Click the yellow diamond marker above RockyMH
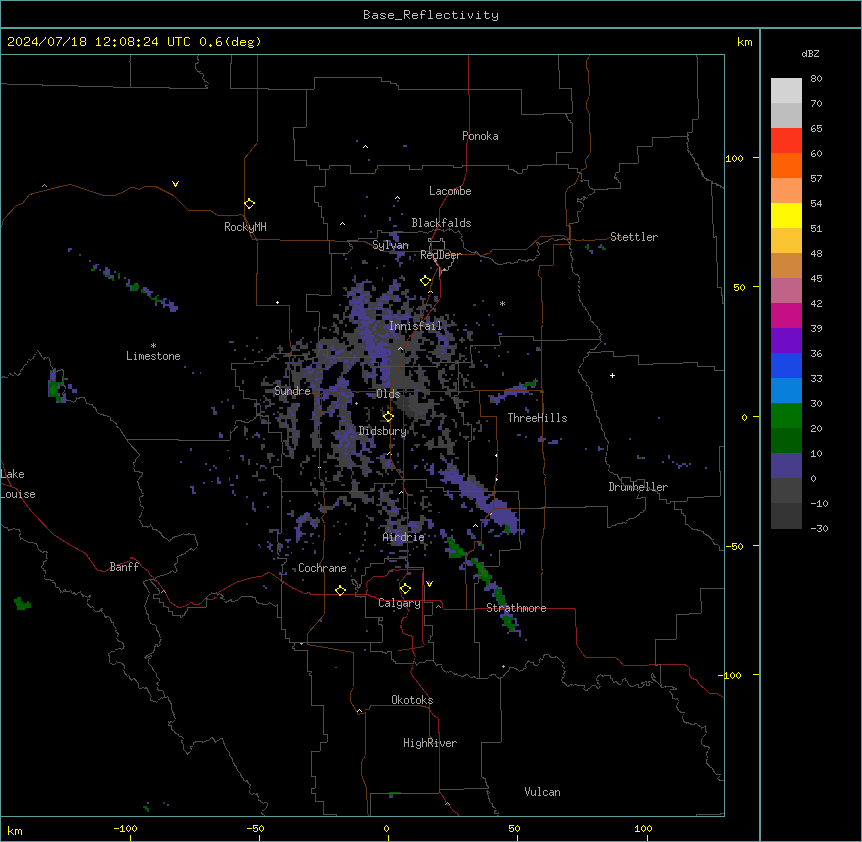862x842 pixels. 249,204
